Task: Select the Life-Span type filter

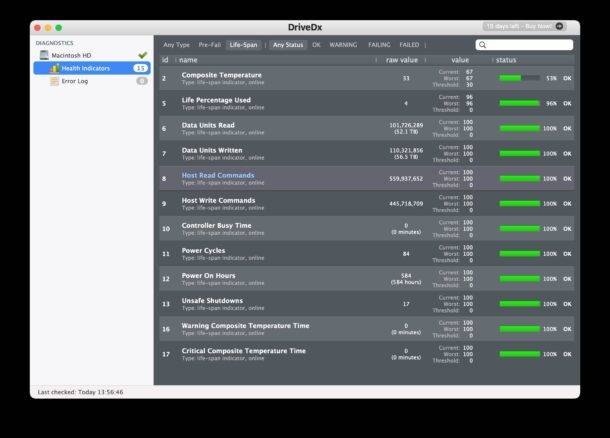Action: (243, 45)
